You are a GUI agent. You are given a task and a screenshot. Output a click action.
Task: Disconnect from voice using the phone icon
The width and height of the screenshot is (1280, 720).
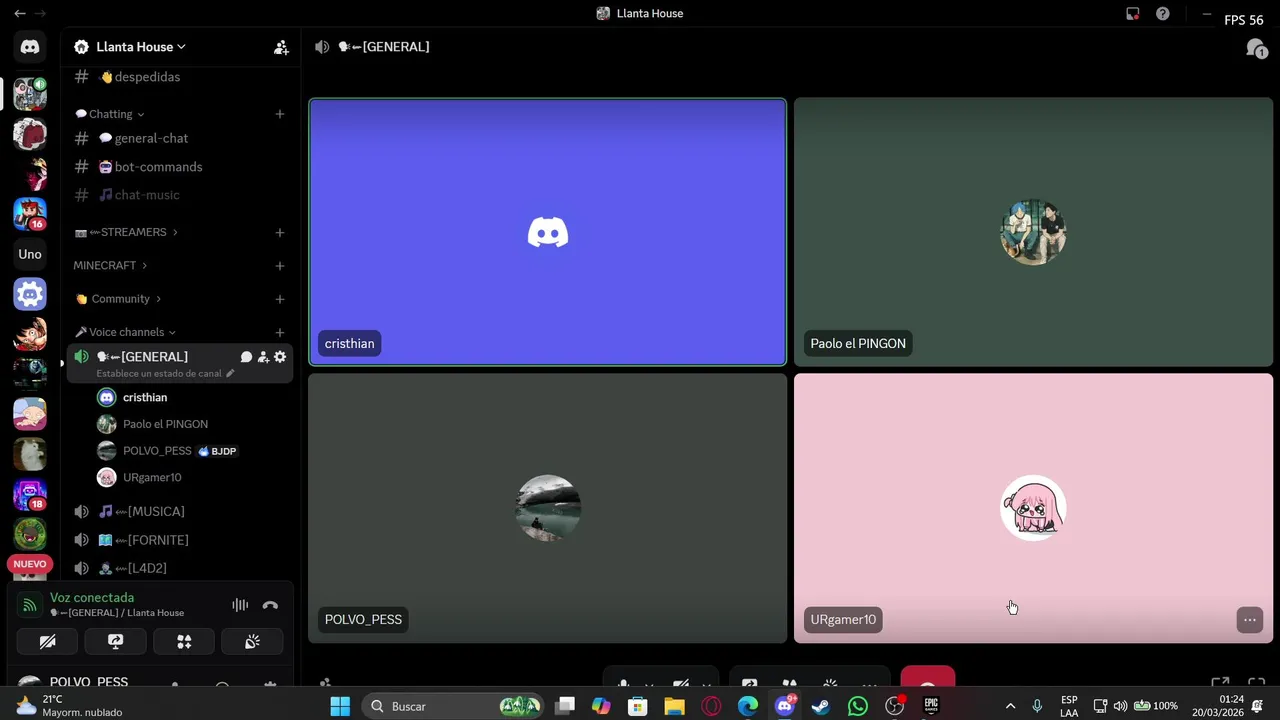coord(270,605)
